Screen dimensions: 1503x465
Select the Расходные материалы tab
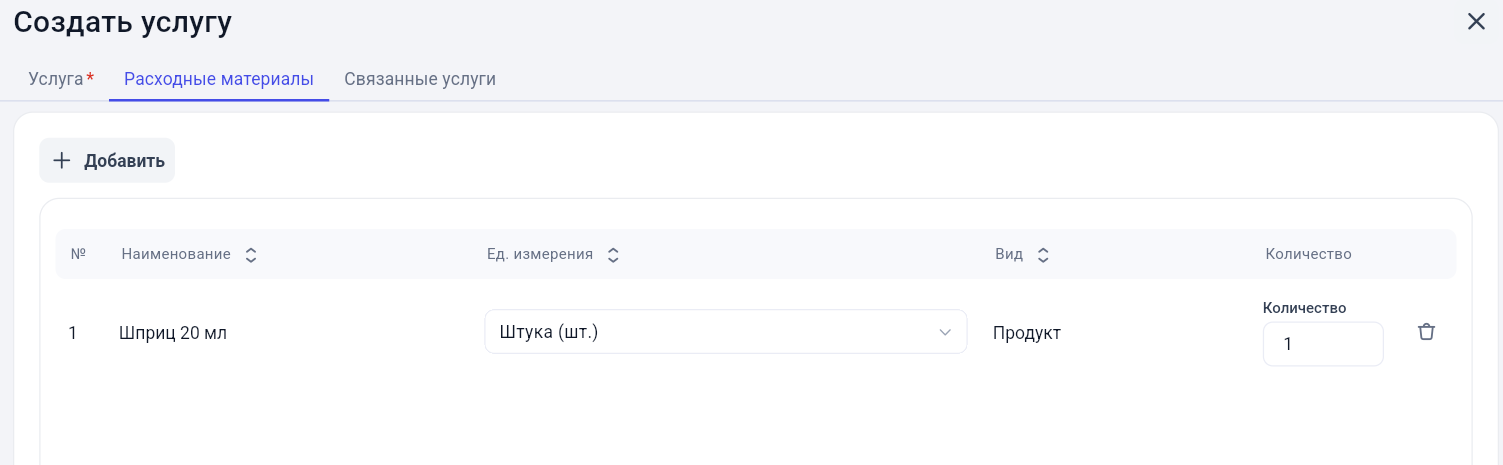click(219, 79)
